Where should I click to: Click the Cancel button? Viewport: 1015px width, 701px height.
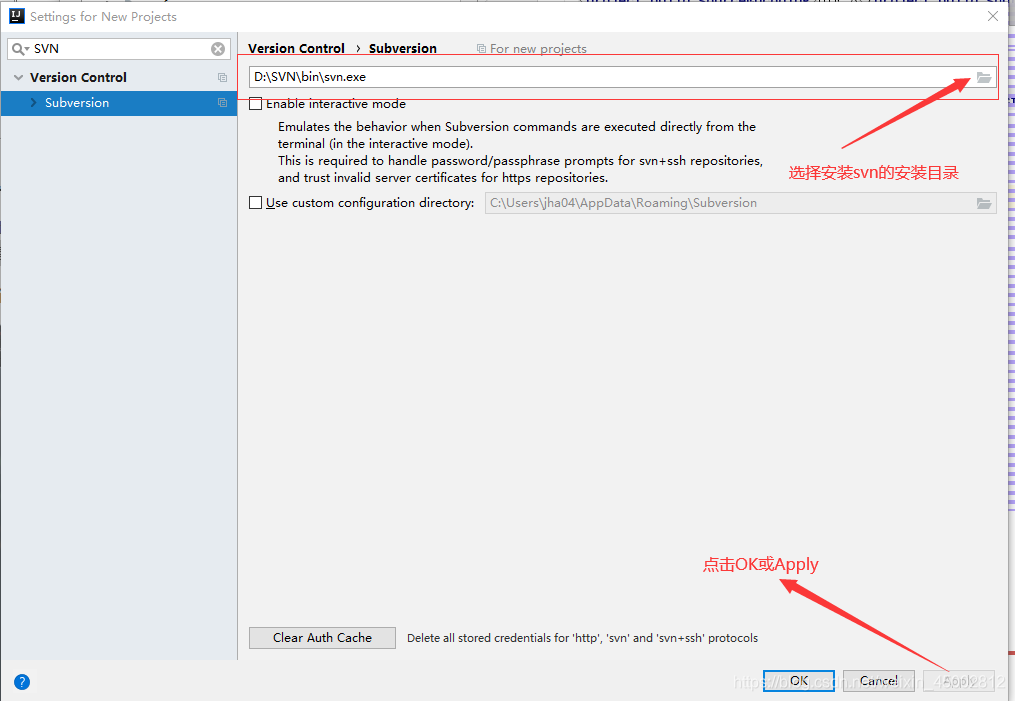click(x=878, y=681)
